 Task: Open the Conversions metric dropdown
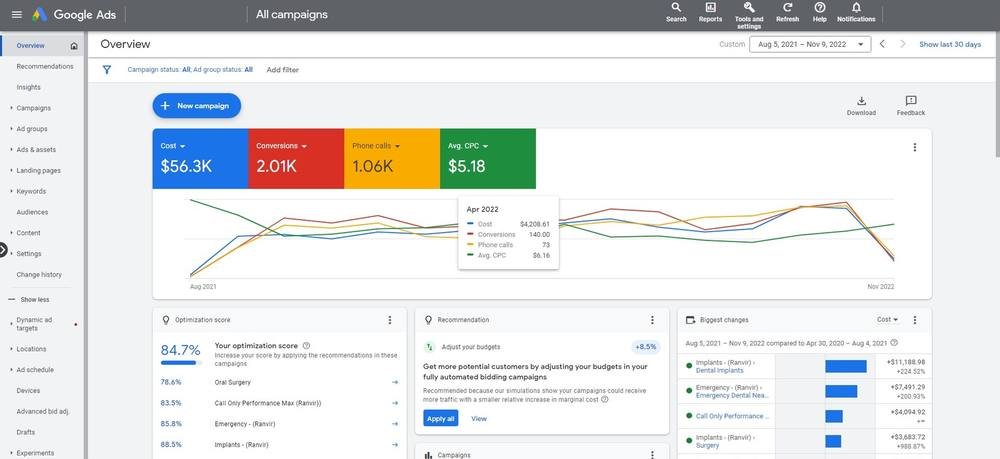(x=281, y=146)
